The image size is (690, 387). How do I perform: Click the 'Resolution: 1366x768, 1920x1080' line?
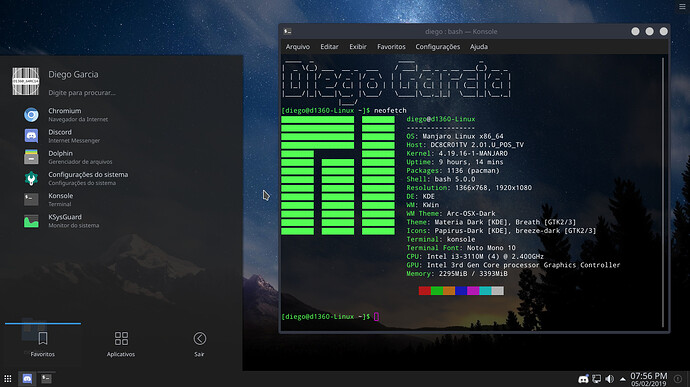point(469,188)
